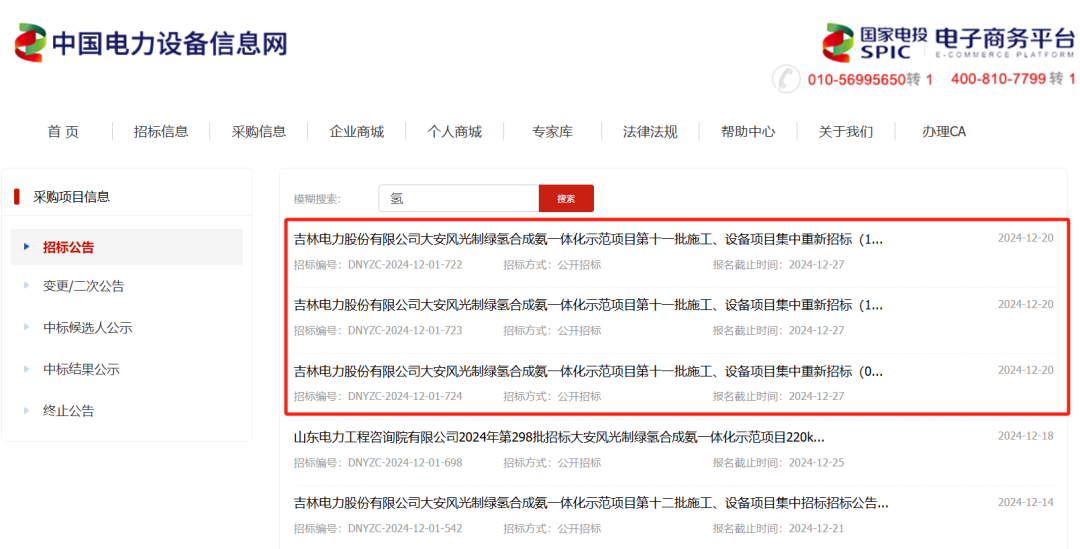Screen dimensions: 1080x549
Task: Open the 山东电力工程咨询院 tender announcement link
Action: click(559, 437)
